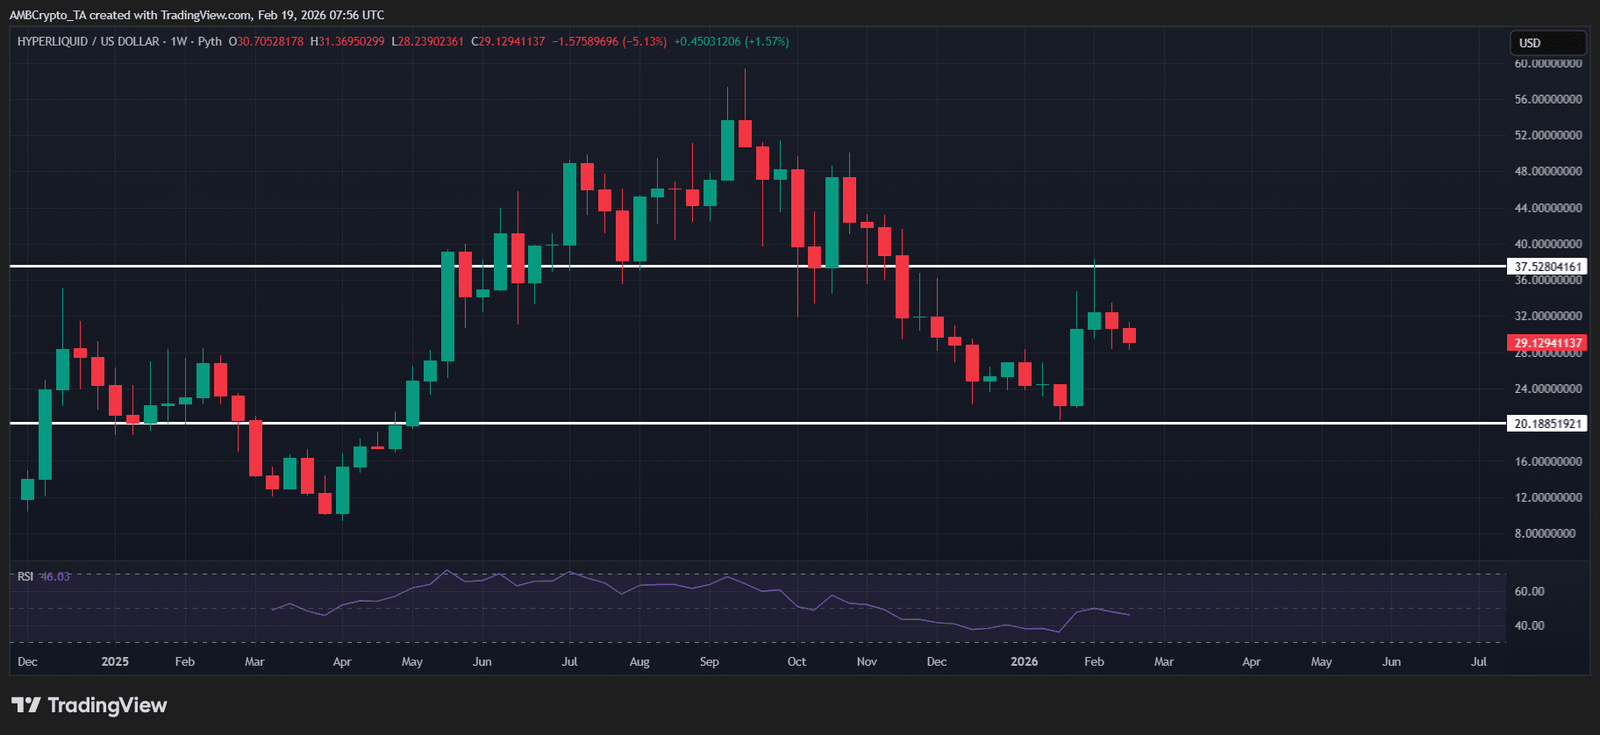Click the RSI 60.00 scale label

1529,592
